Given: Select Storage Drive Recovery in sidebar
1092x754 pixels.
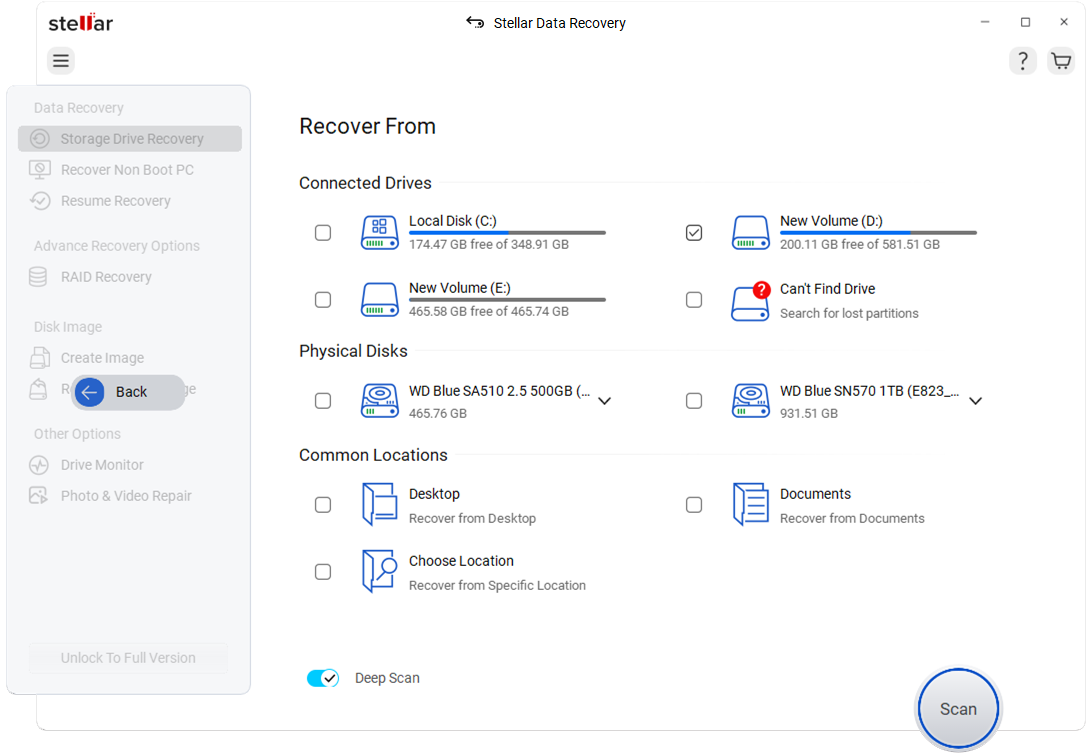Looking at the screenshot, I should pos(130,139).
